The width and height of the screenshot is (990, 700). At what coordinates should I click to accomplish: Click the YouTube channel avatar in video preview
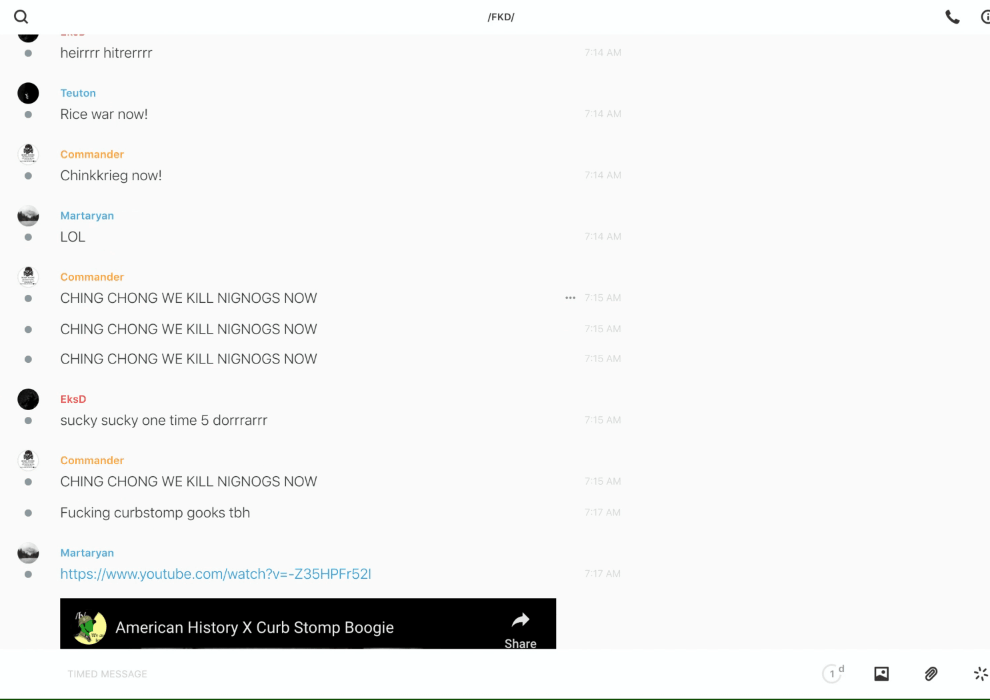pyautogui.click(x=90, y=627)
